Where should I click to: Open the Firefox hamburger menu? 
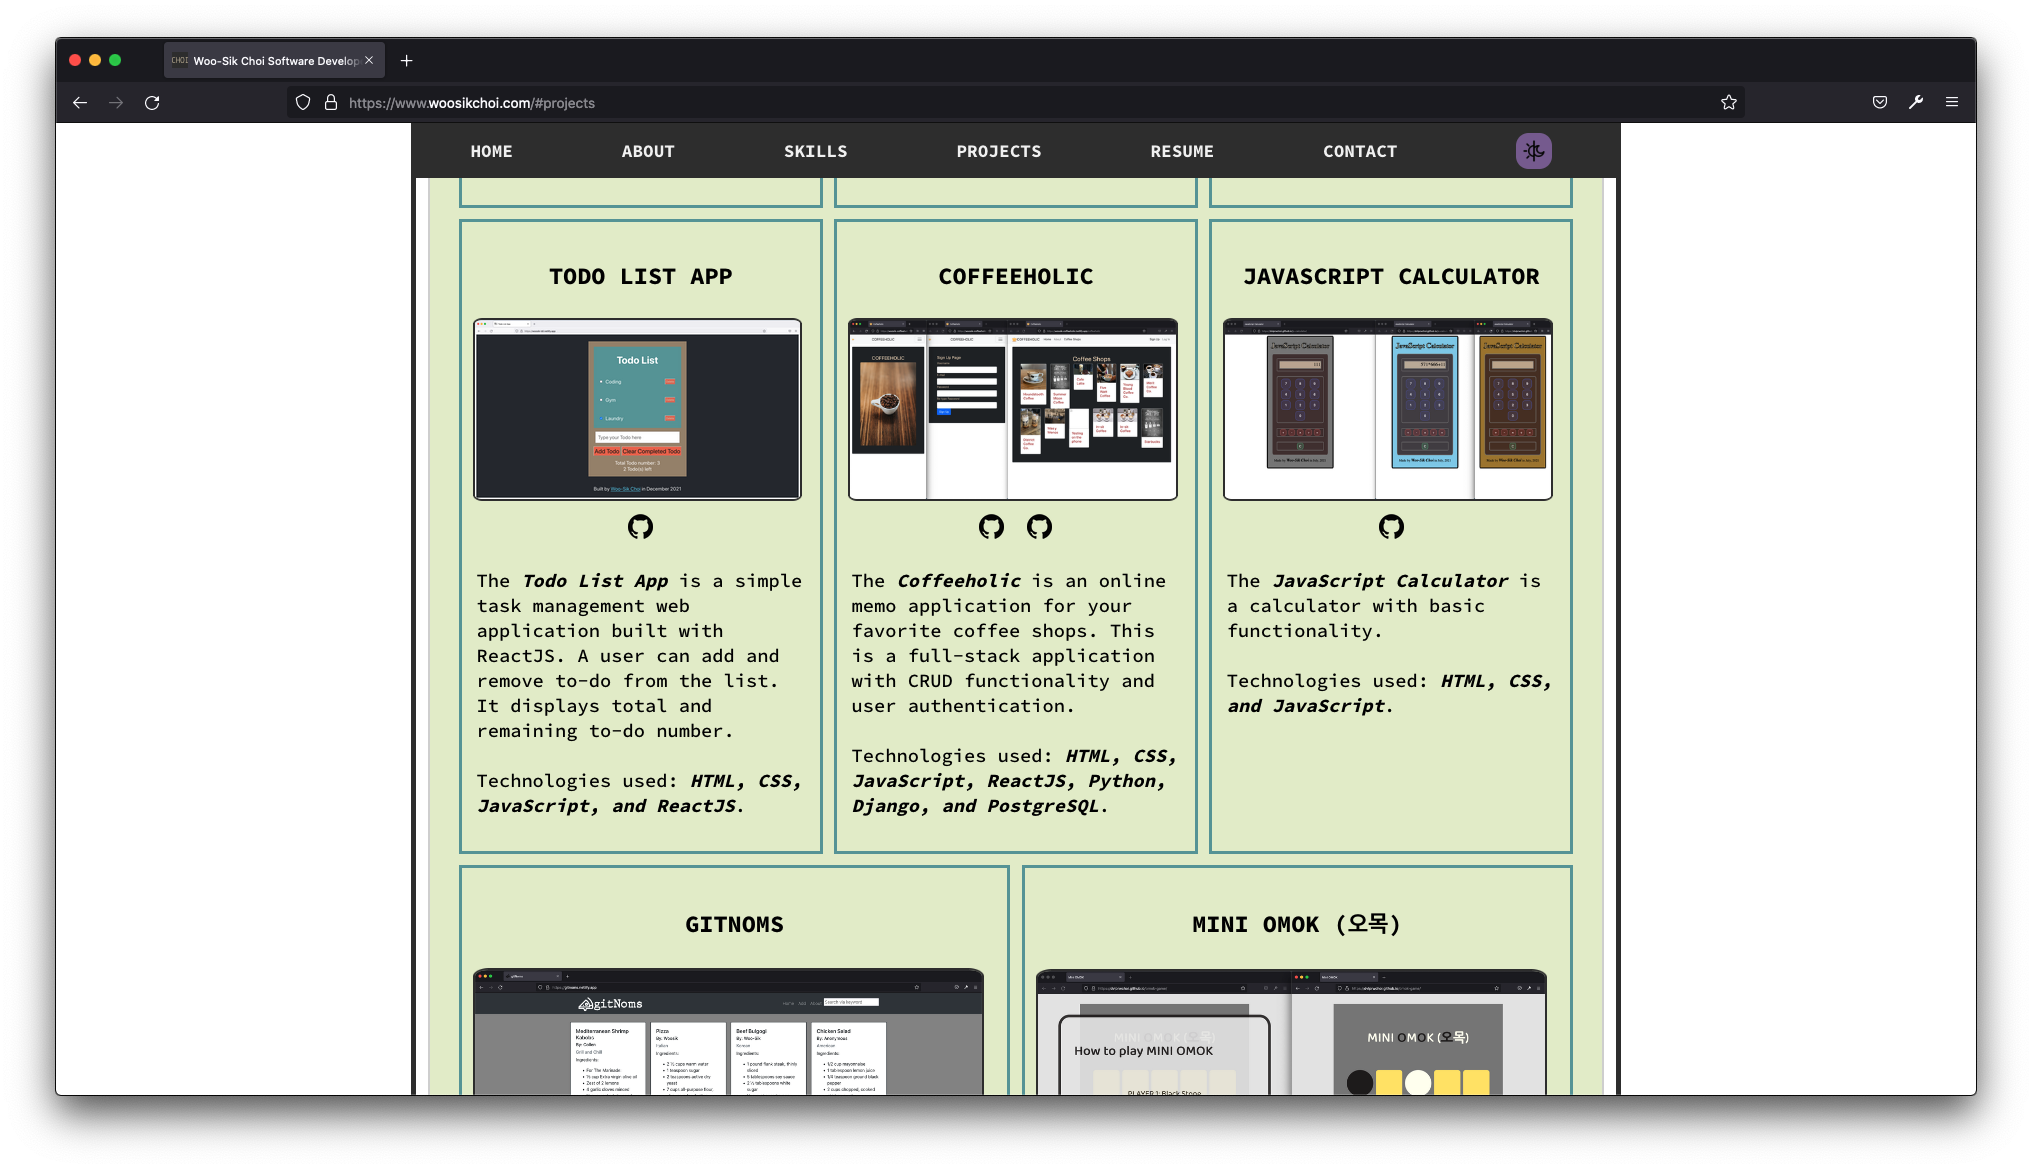click(x=1951, y=102)
